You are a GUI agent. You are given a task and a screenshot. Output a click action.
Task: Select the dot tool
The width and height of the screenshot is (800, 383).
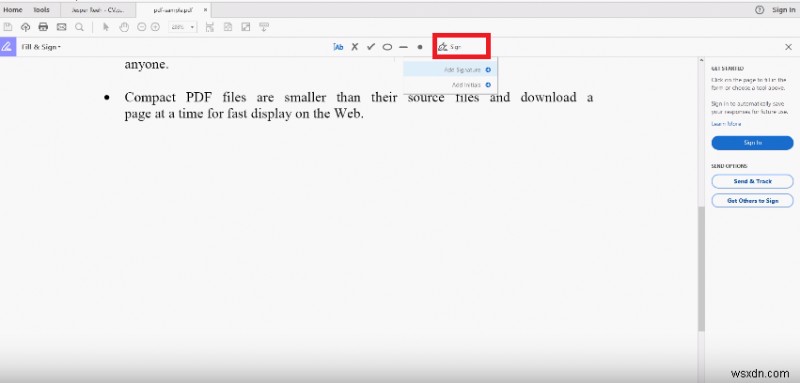click(x=420, y=47)
